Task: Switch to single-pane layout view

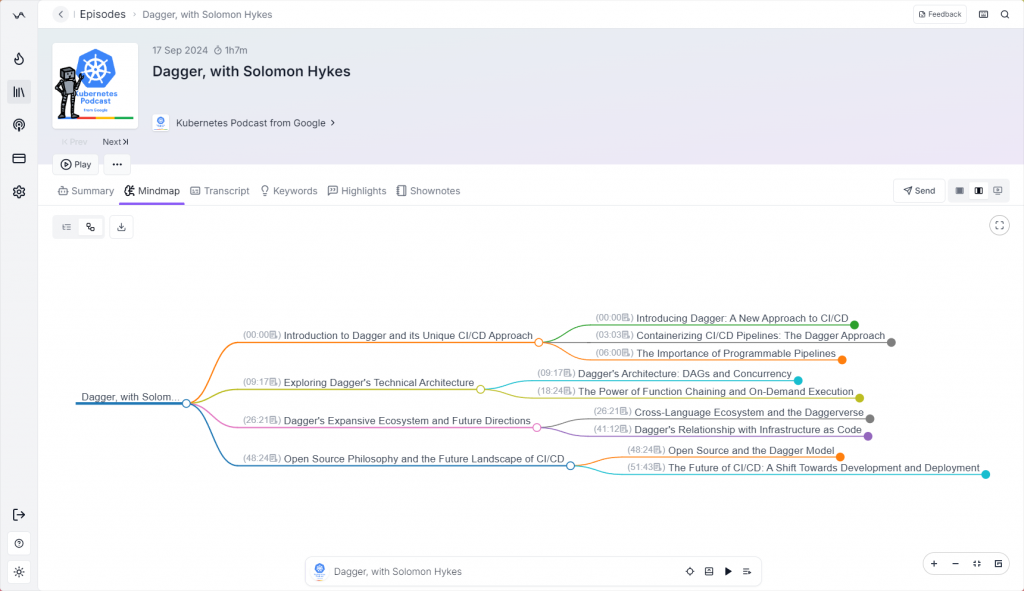Action: [x=960, y=190]
